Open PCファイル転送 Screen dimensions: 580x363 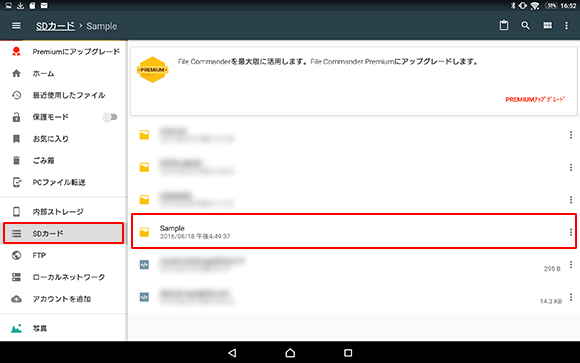[x=64, y=182]
